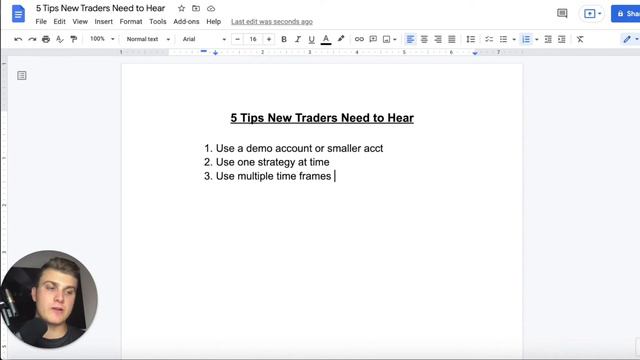Apply a bulleted list

[x=503, y=39]
